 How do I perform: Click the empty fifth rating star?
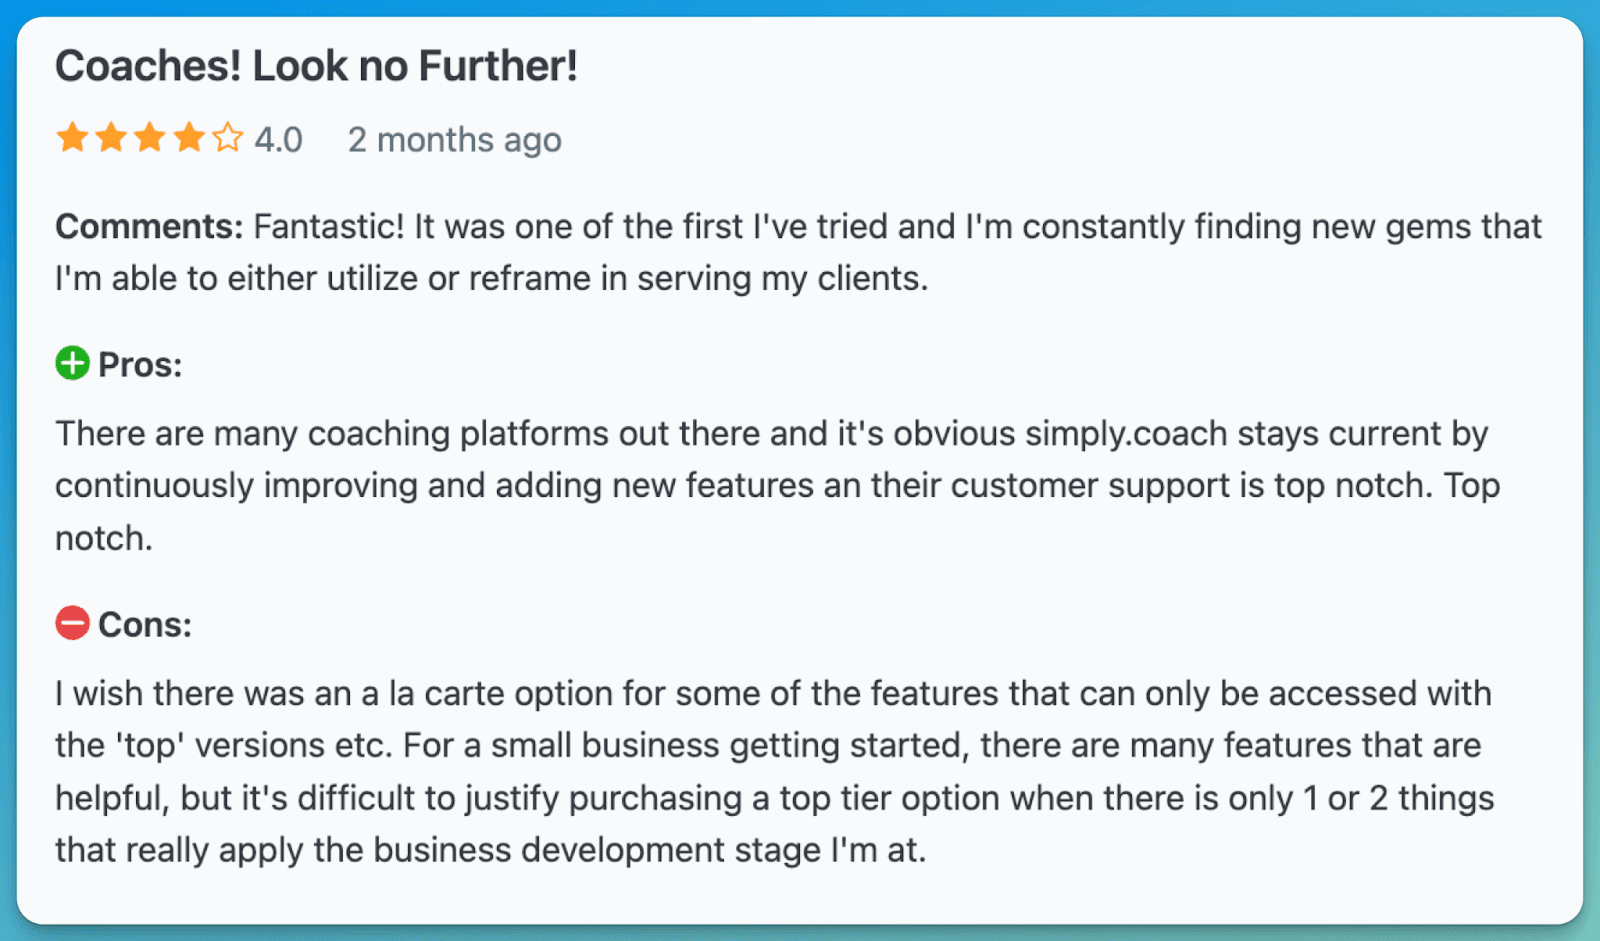tap(228, 138)
